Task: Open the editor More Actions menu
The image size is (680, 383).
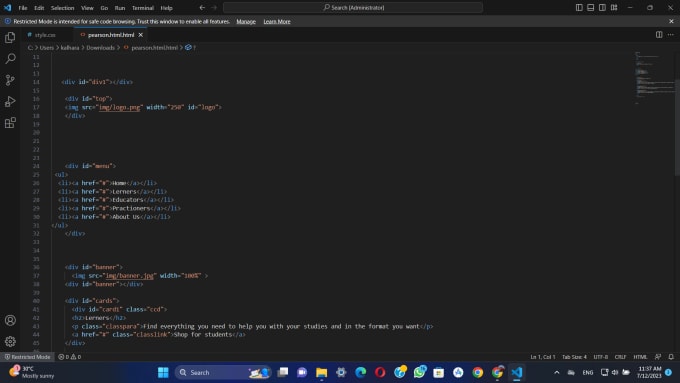Action: tap(670, 35)
